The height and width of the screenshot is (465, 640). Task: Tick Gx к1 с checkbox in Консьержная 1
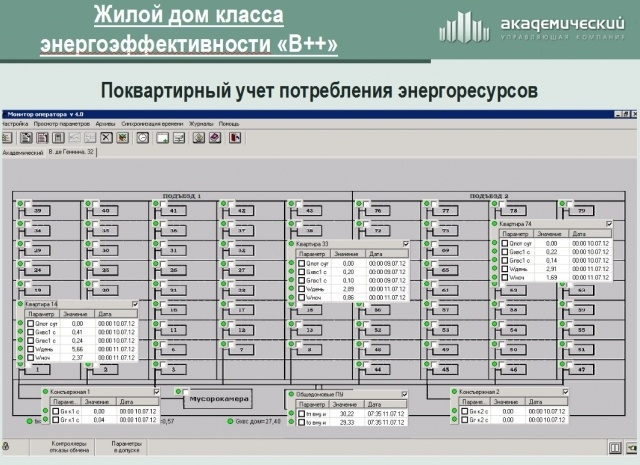click(56, 411)
